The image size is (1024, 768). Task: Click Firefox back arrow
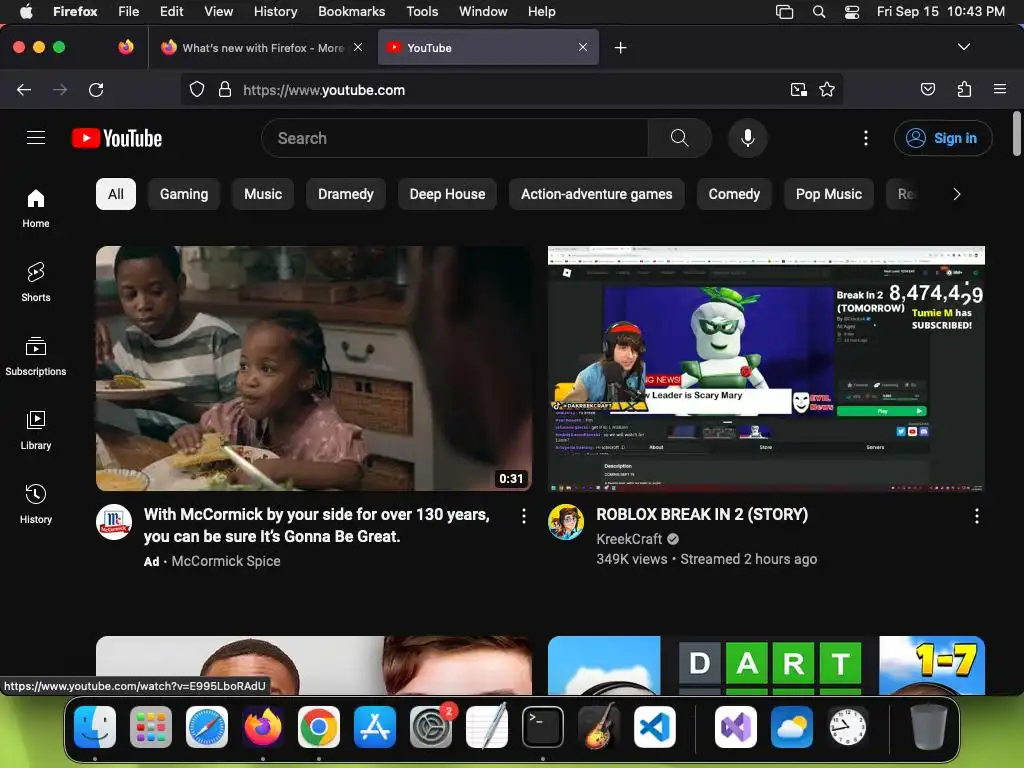point(24,89)
